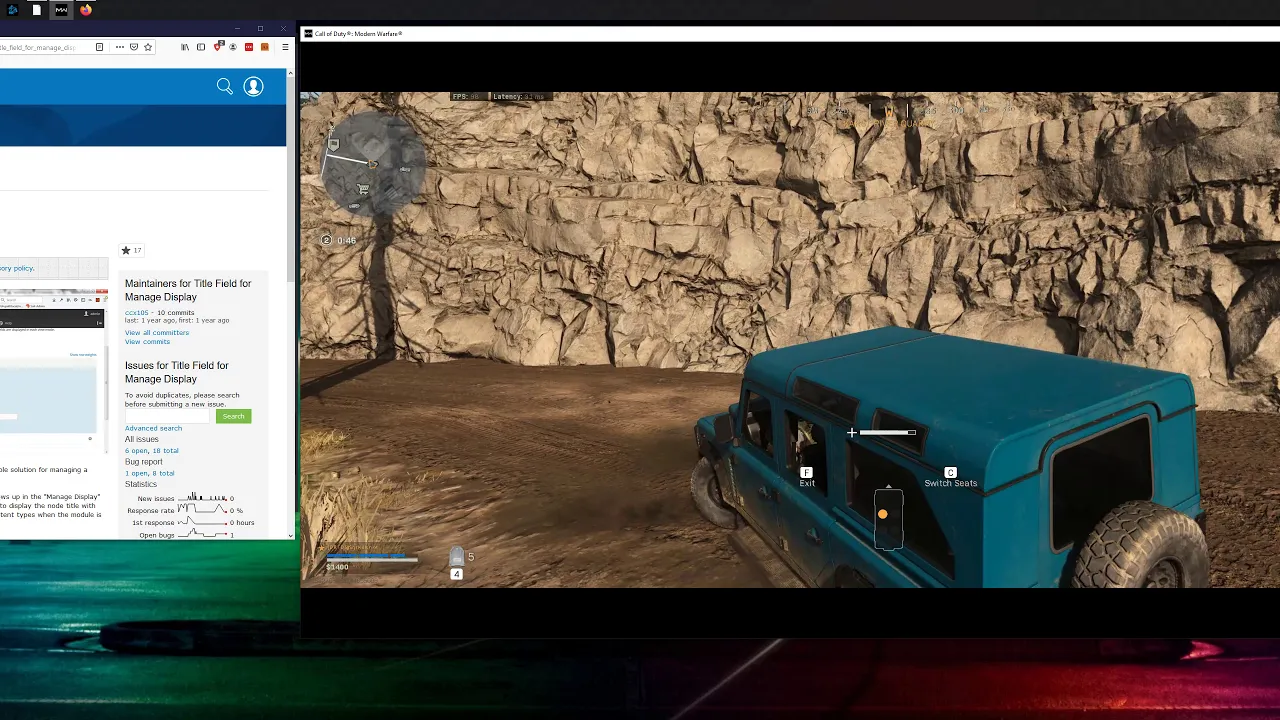Click Response rate statistics sparkline
1280x720 pixels.
[x=203, y=510]
